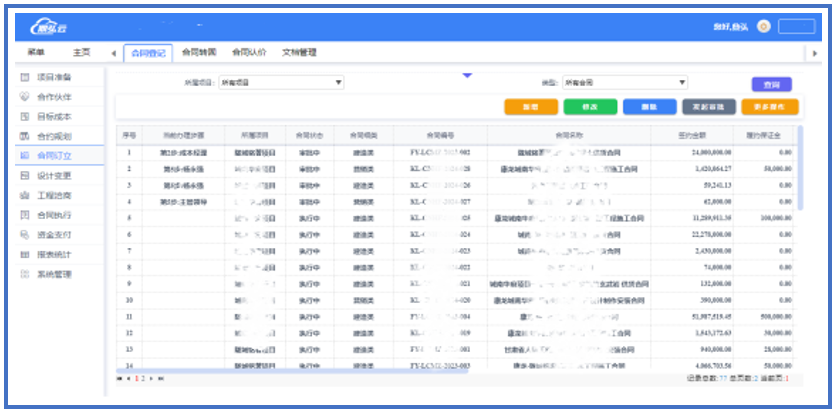This screenshot has height=414, width=837.
Task: Click the 项目准备 sidebar icon
Action: point(25,77)
